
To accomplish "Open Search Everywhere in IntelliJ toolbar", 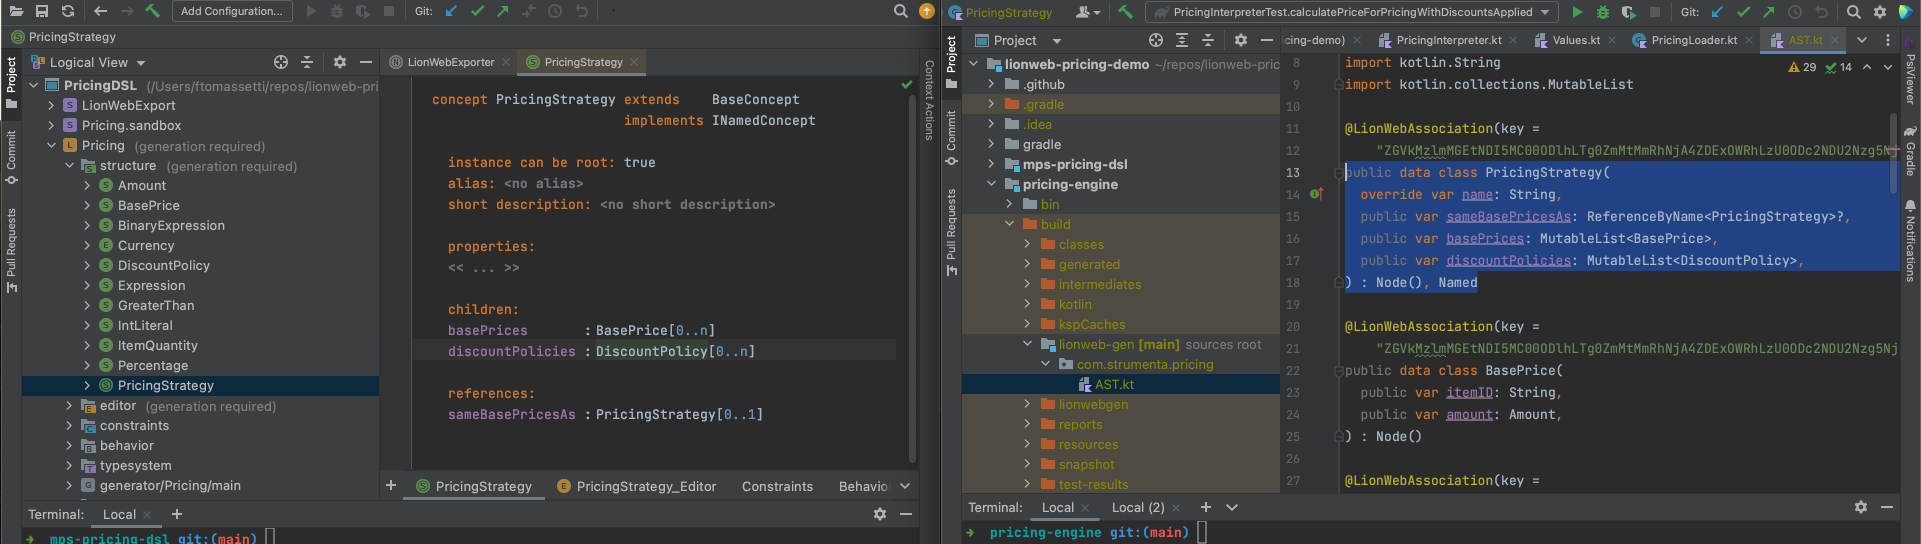I will point(1854,12).
